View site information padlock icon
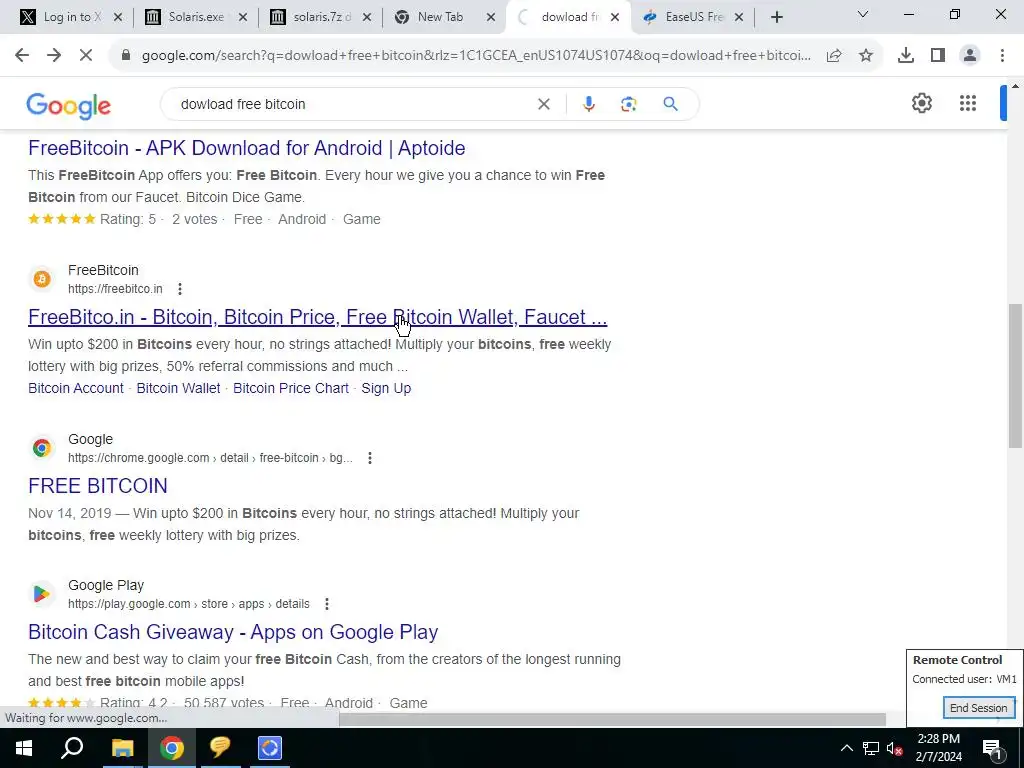1024x768 pixels. tap(126, 56)
